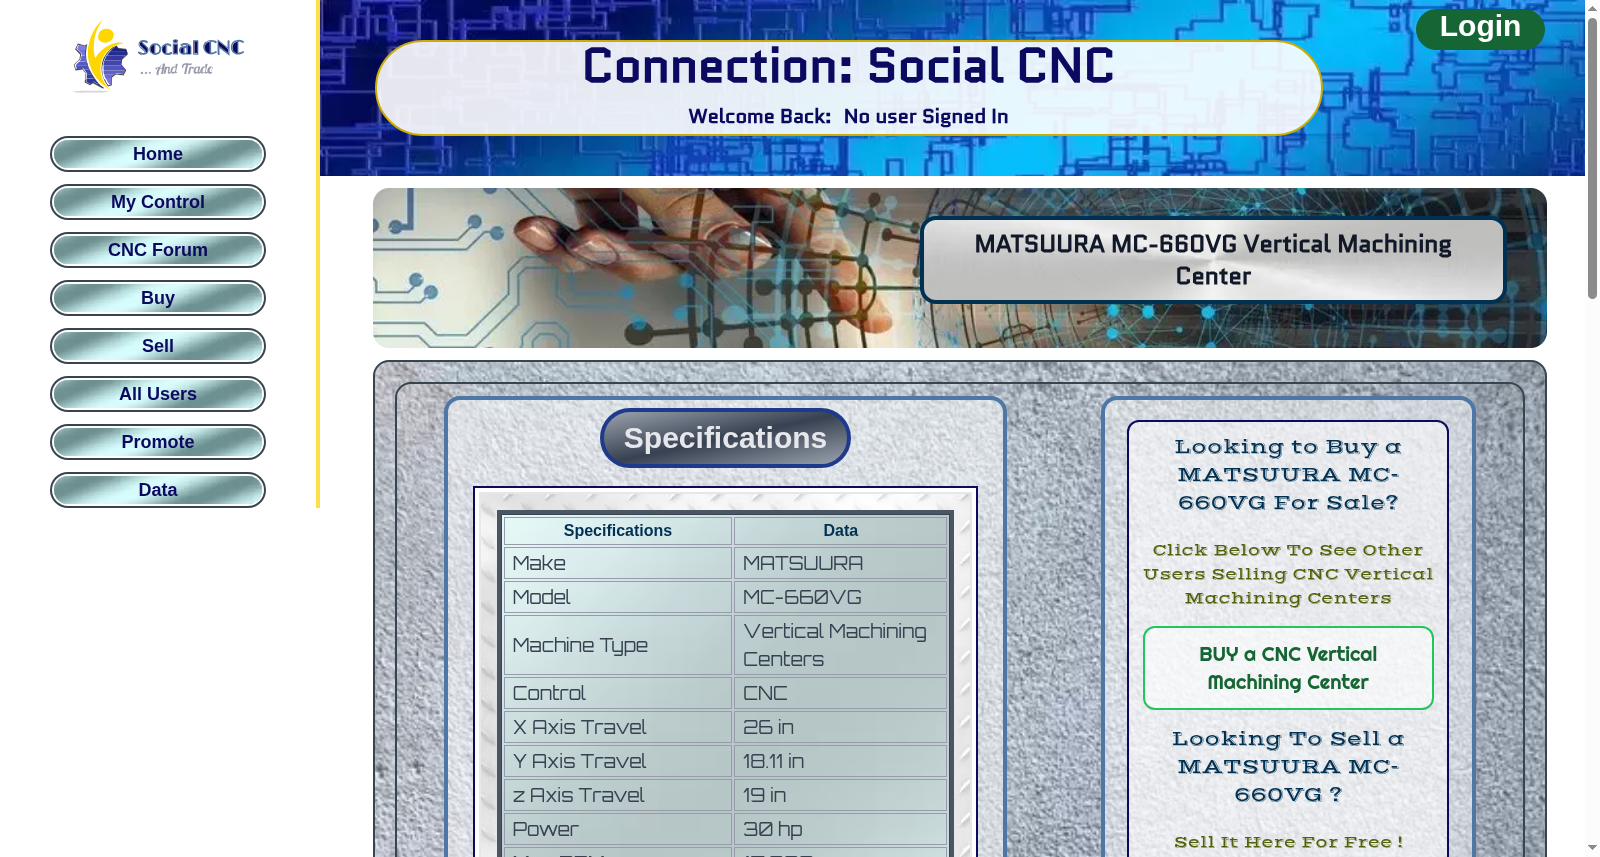
Task: Click the '18.11 in' Y axis value
Action: coord(840,761)
